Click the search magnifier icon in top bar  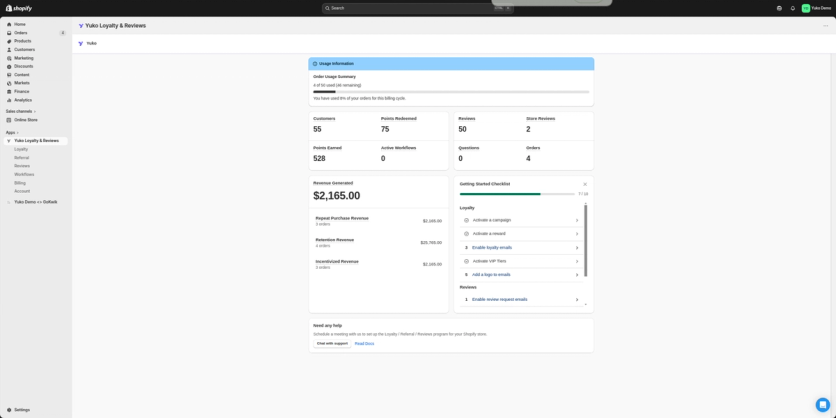[327, 8]
